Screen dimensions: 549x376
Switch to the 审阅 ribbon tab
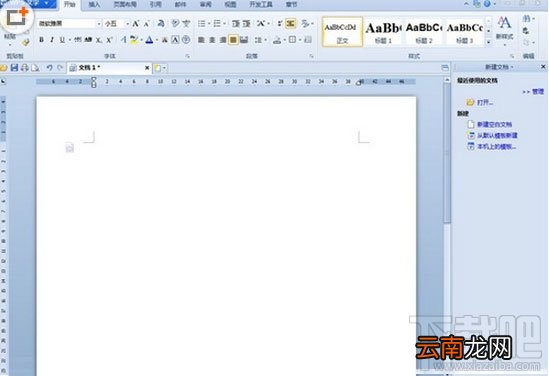(x=205, y=4)
